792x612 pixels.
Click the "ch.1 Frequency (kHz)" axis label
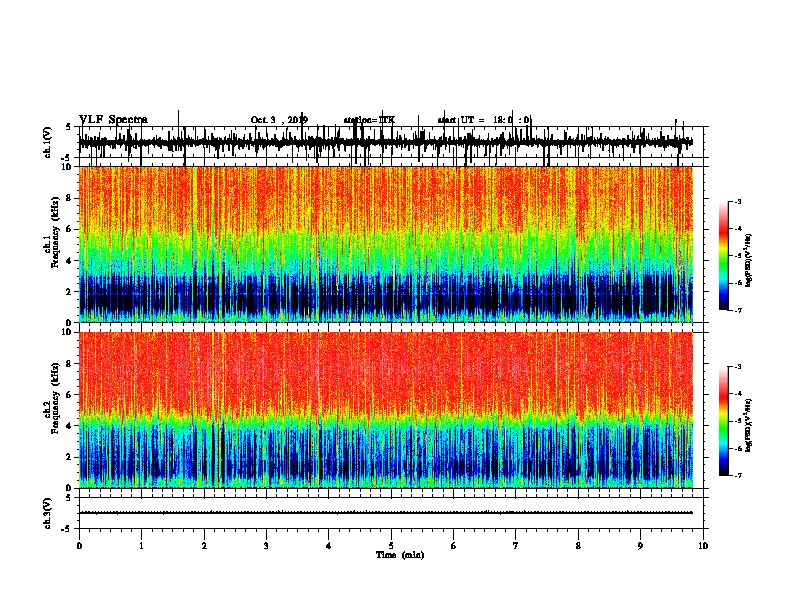(x=53, y=244)
